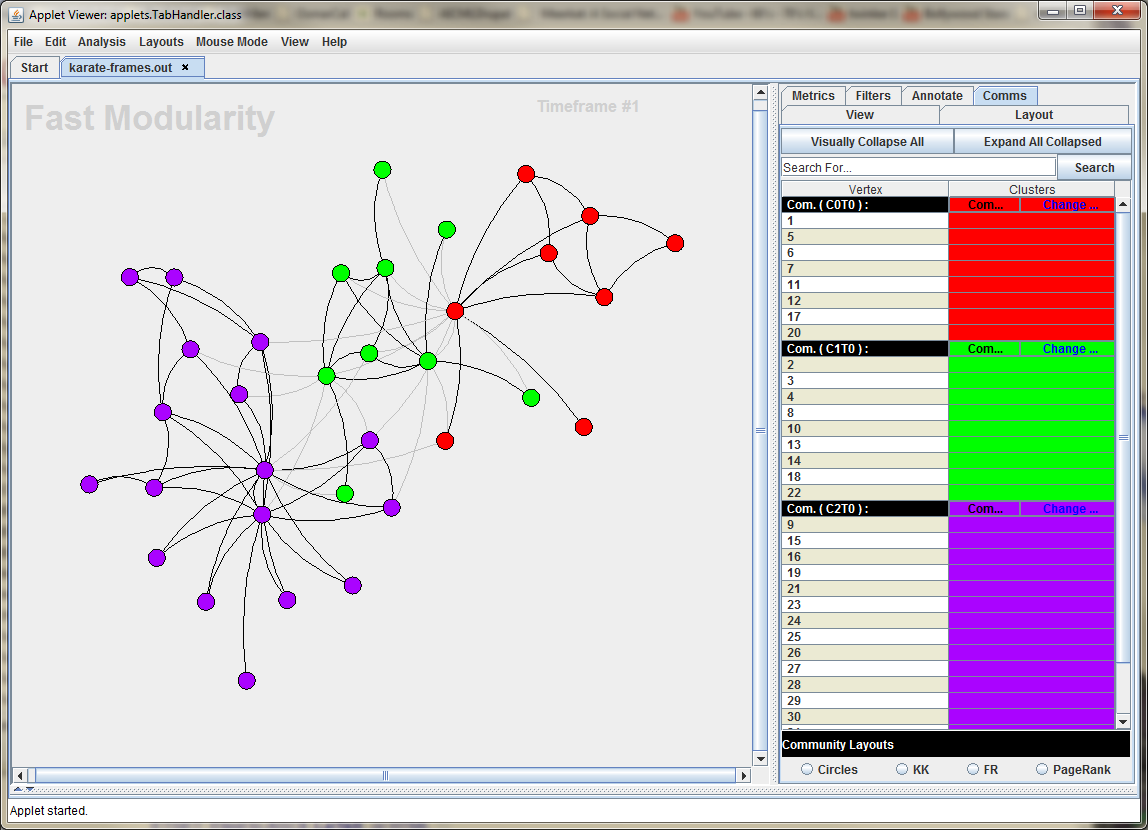Click the Clusters column header
This screenshot has height=830, width=1148.
pyautogui.click(x=1032, y=190)
